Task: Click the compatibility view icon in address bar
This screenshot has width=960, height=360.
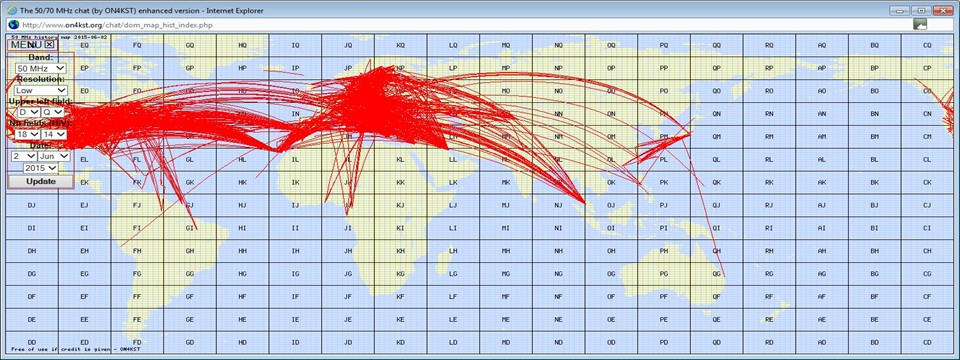Action: coord(920,24)
